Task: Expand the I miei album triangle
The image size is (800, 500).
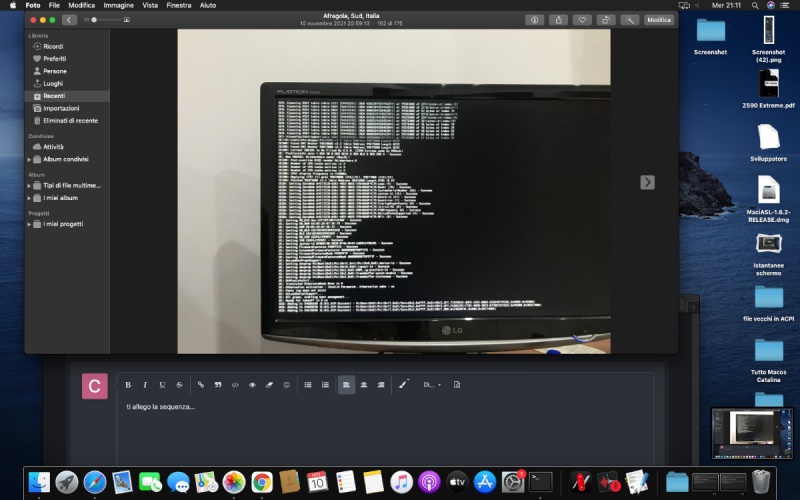Action: [x=29, y=198]
